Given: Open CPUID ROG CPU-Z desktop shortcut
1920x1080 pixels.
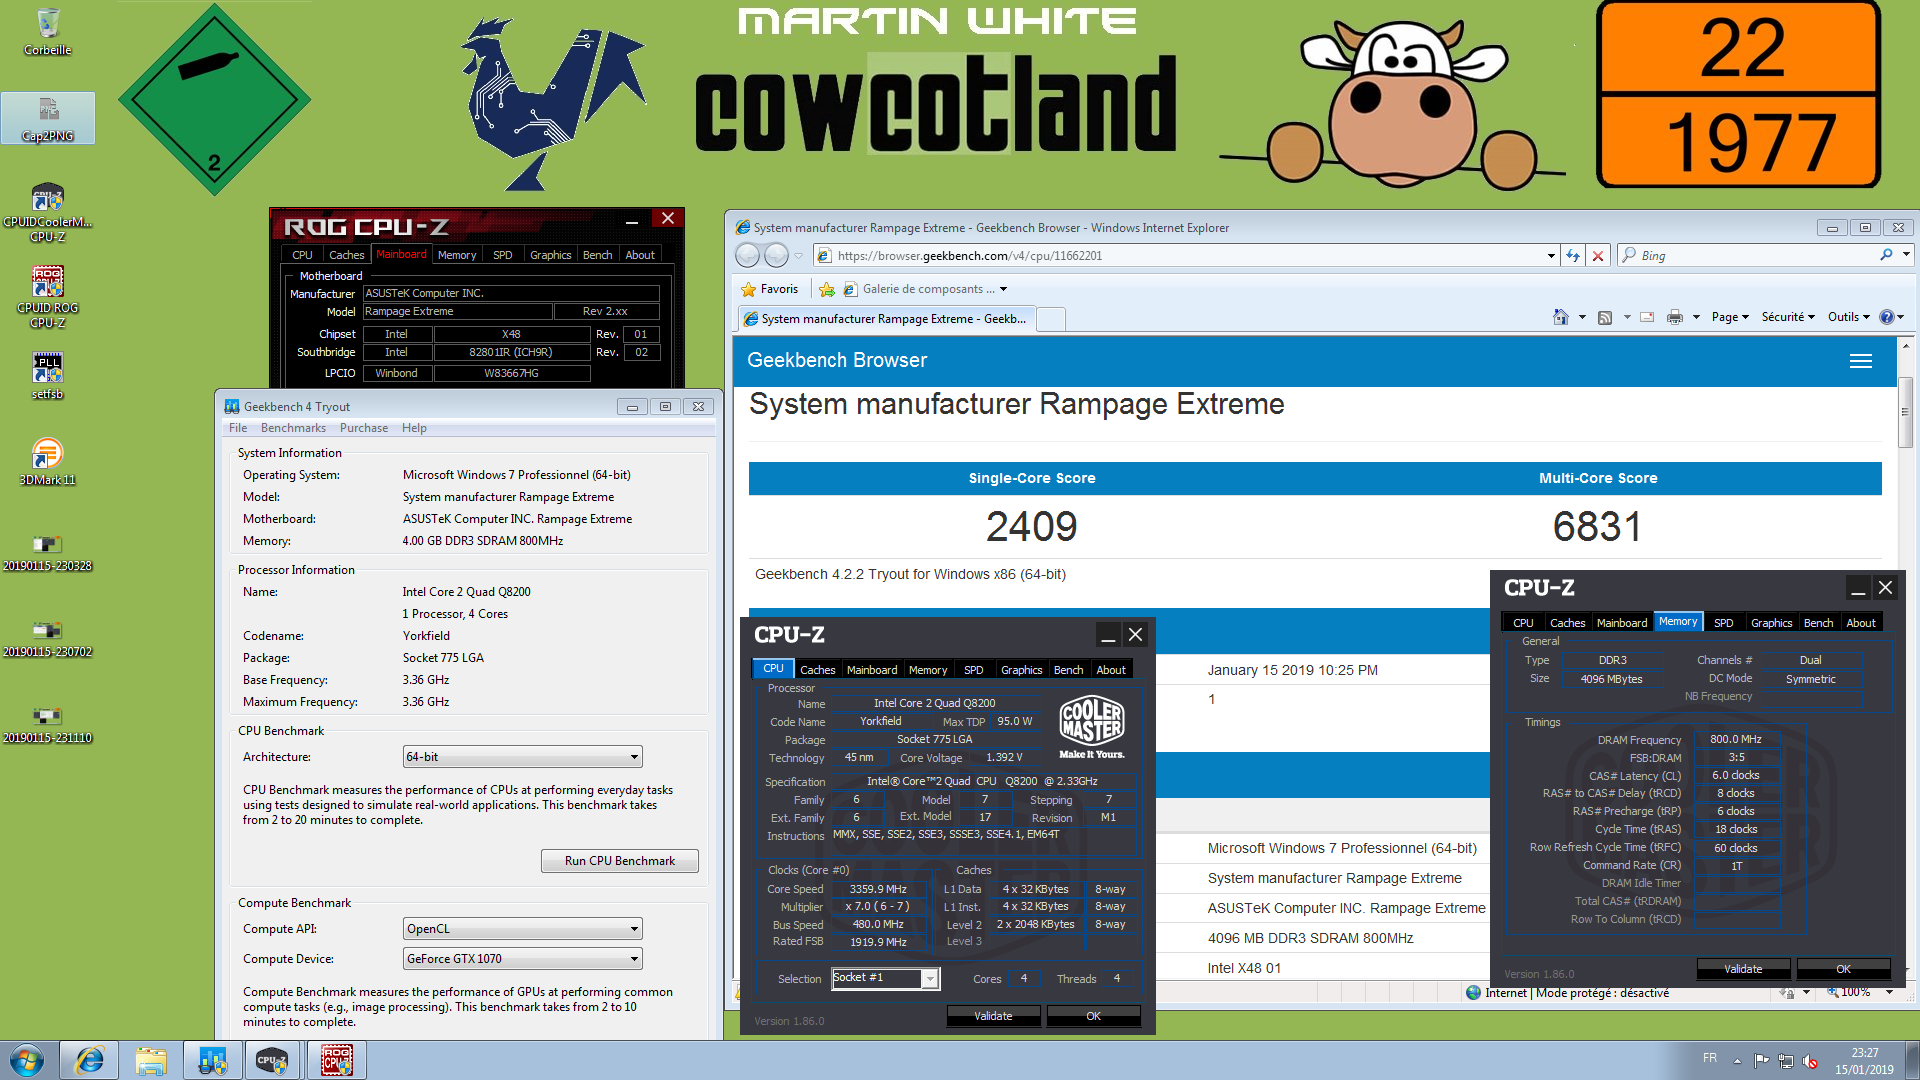Looking at the screenshot, I should point(47,298).
